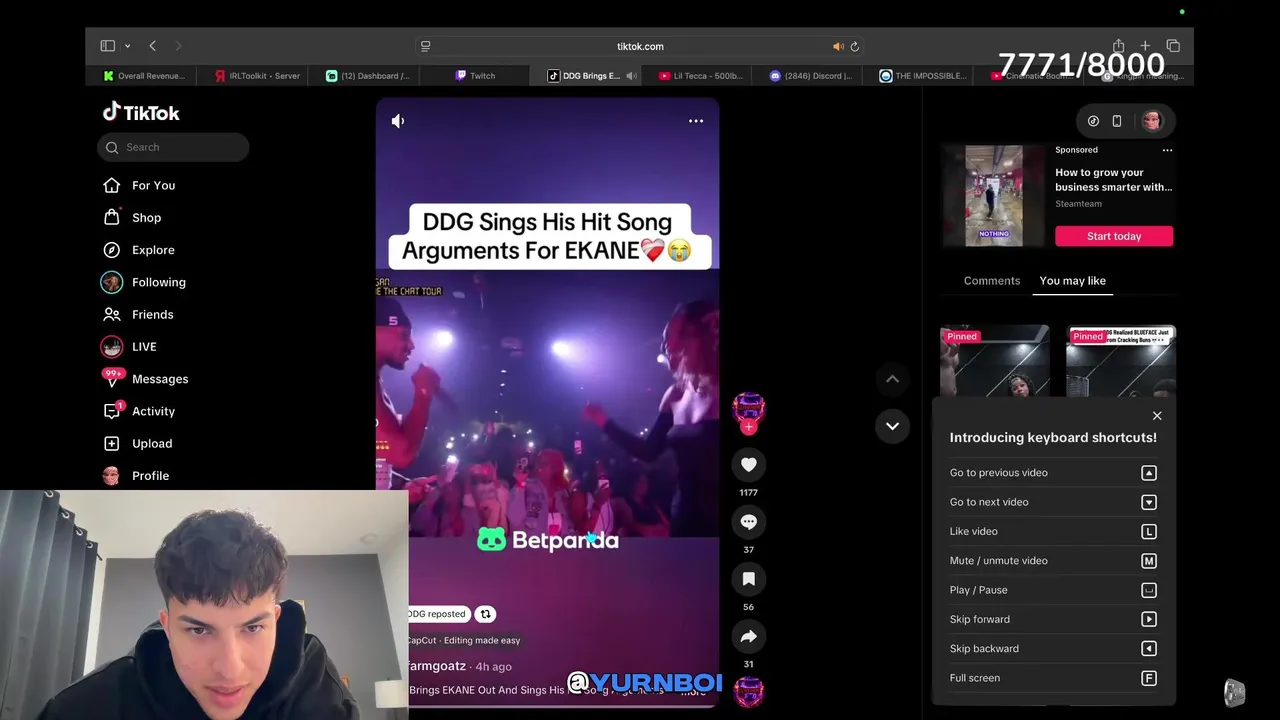
Task: Open get app phone icon
Action: (1117, 121)
